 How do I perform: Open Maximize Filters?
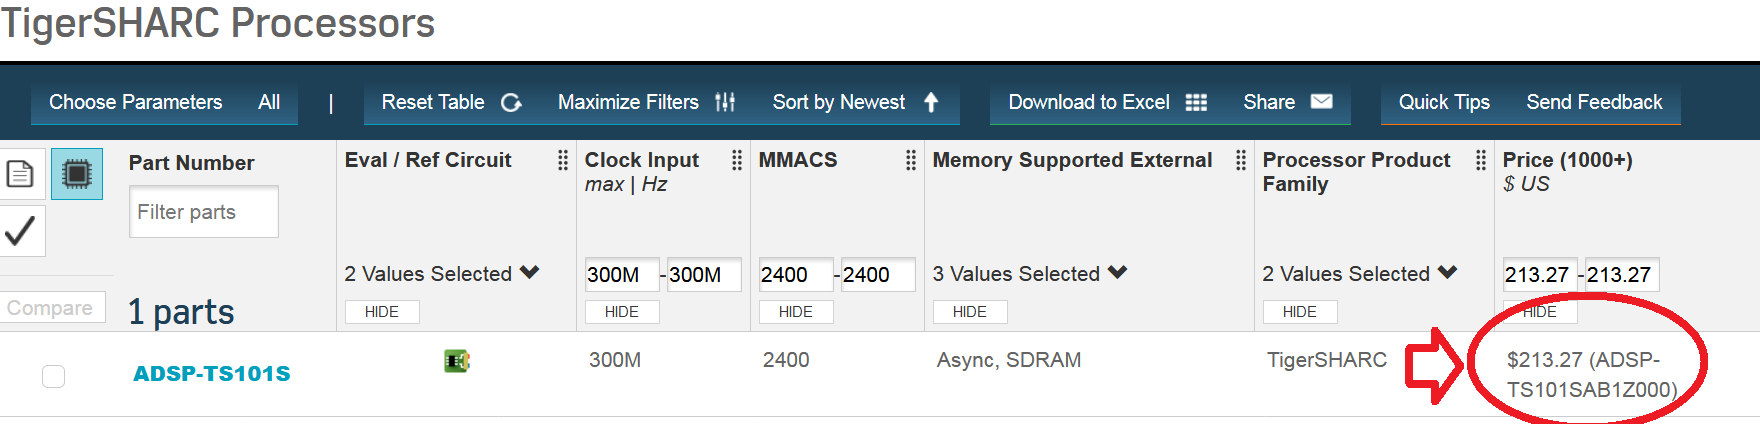coord(628,102)
